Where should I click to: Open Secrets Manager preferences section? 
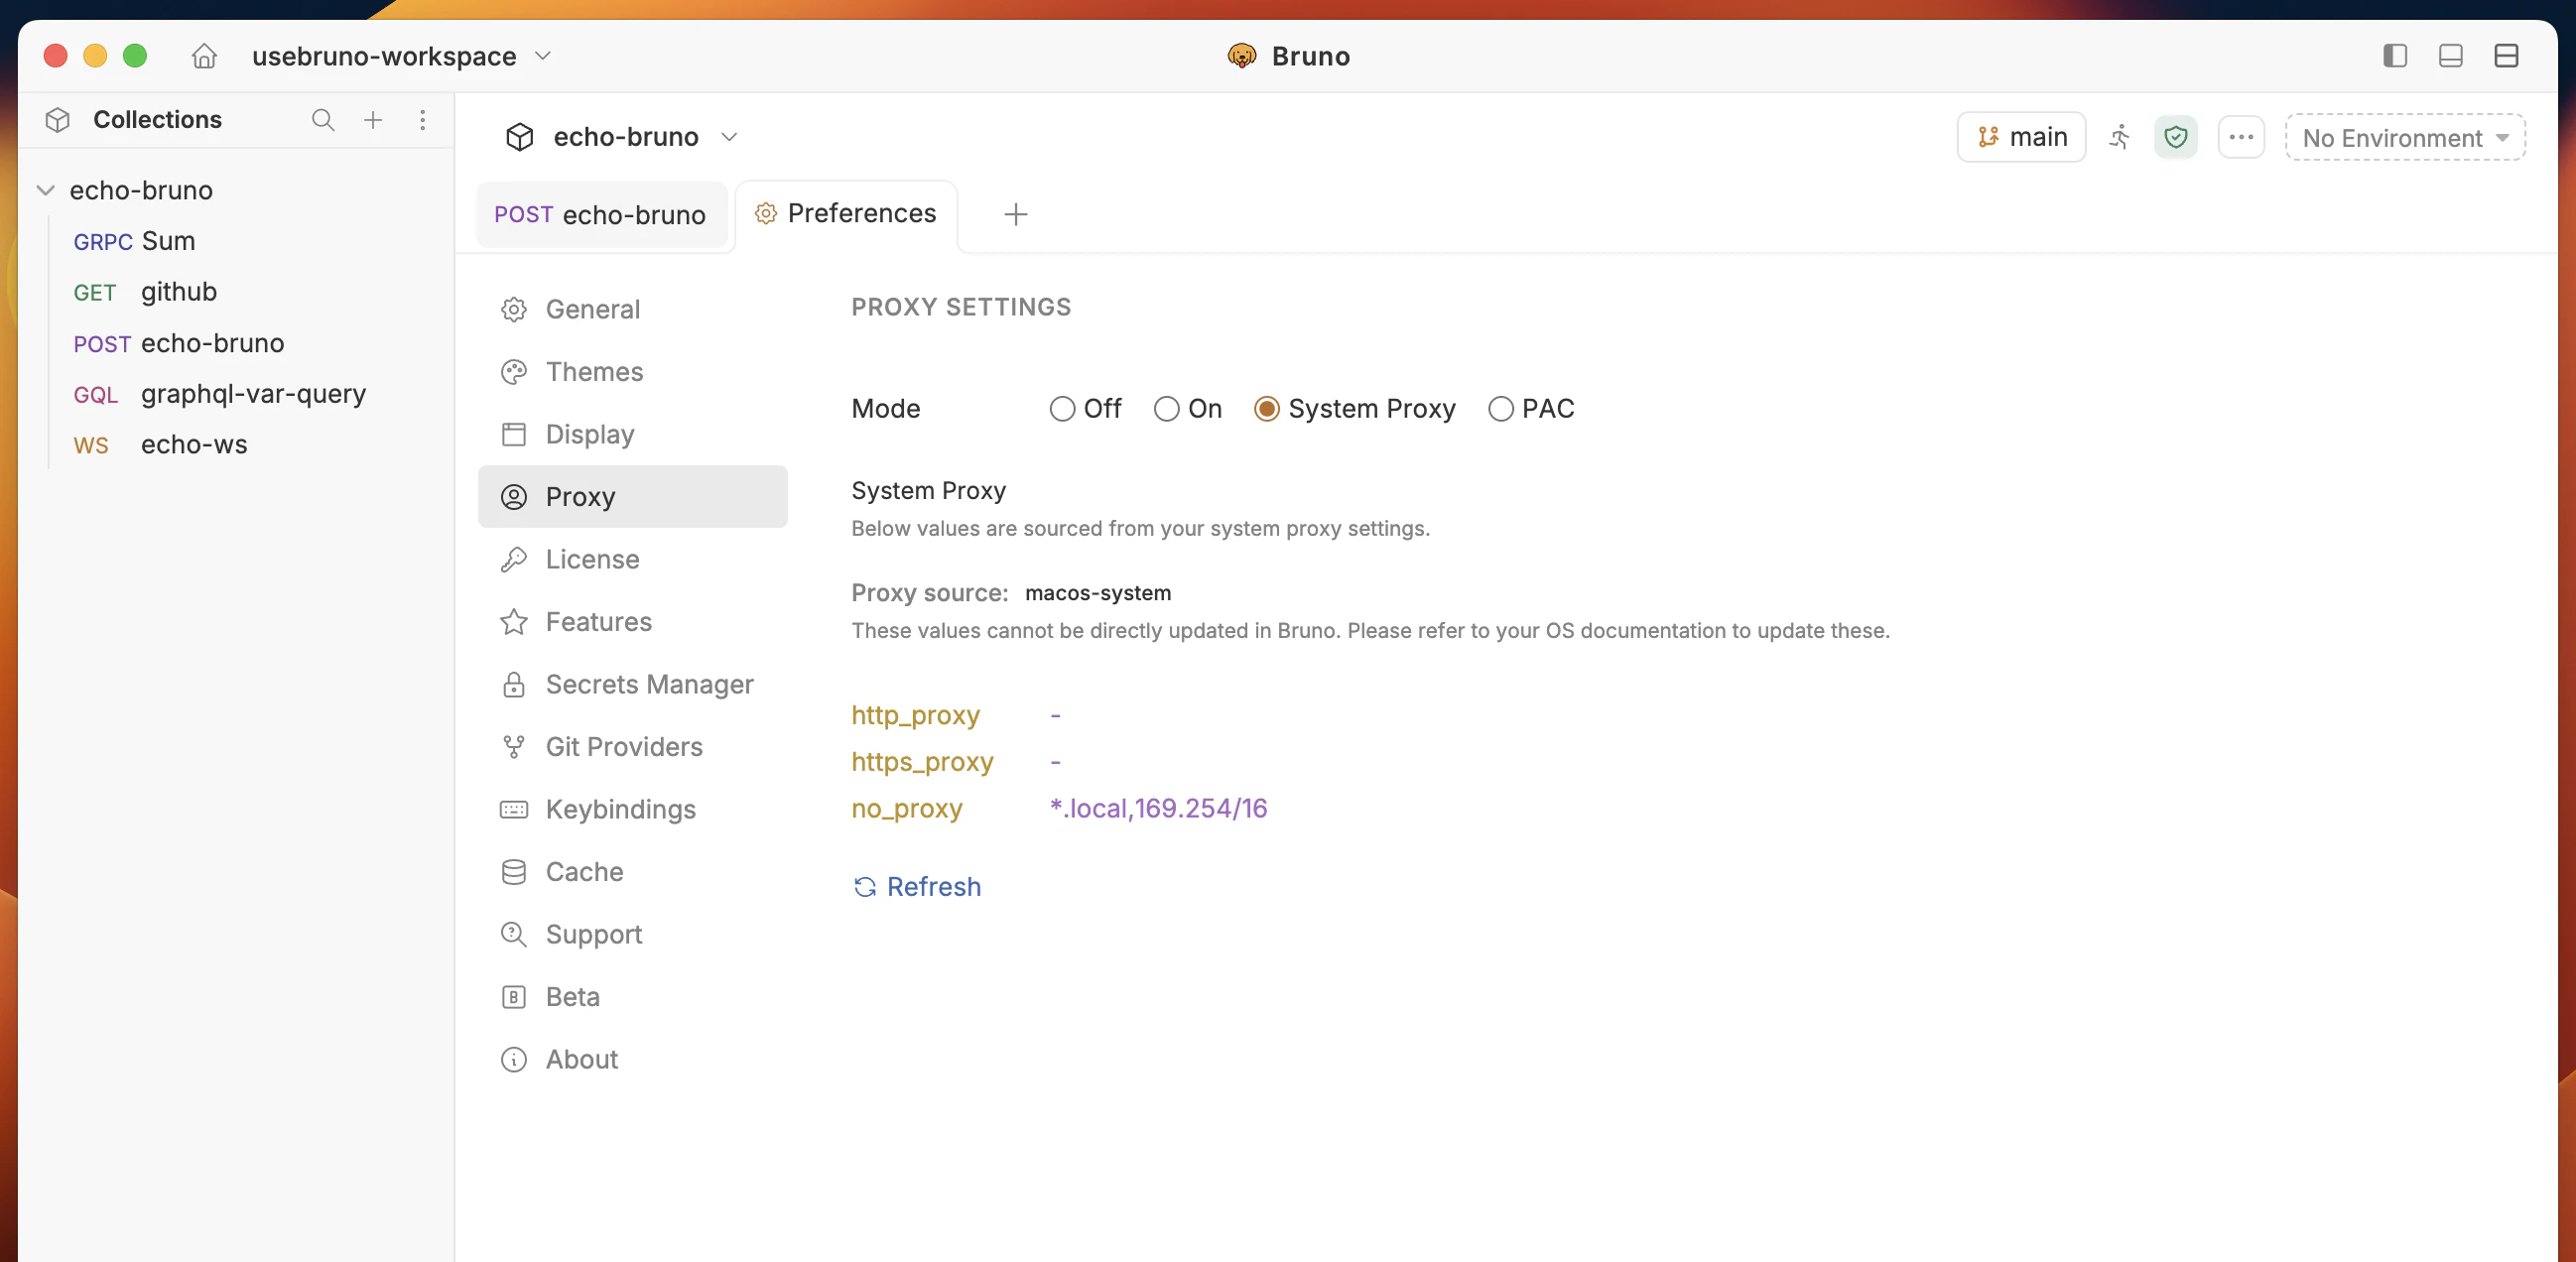632,684
